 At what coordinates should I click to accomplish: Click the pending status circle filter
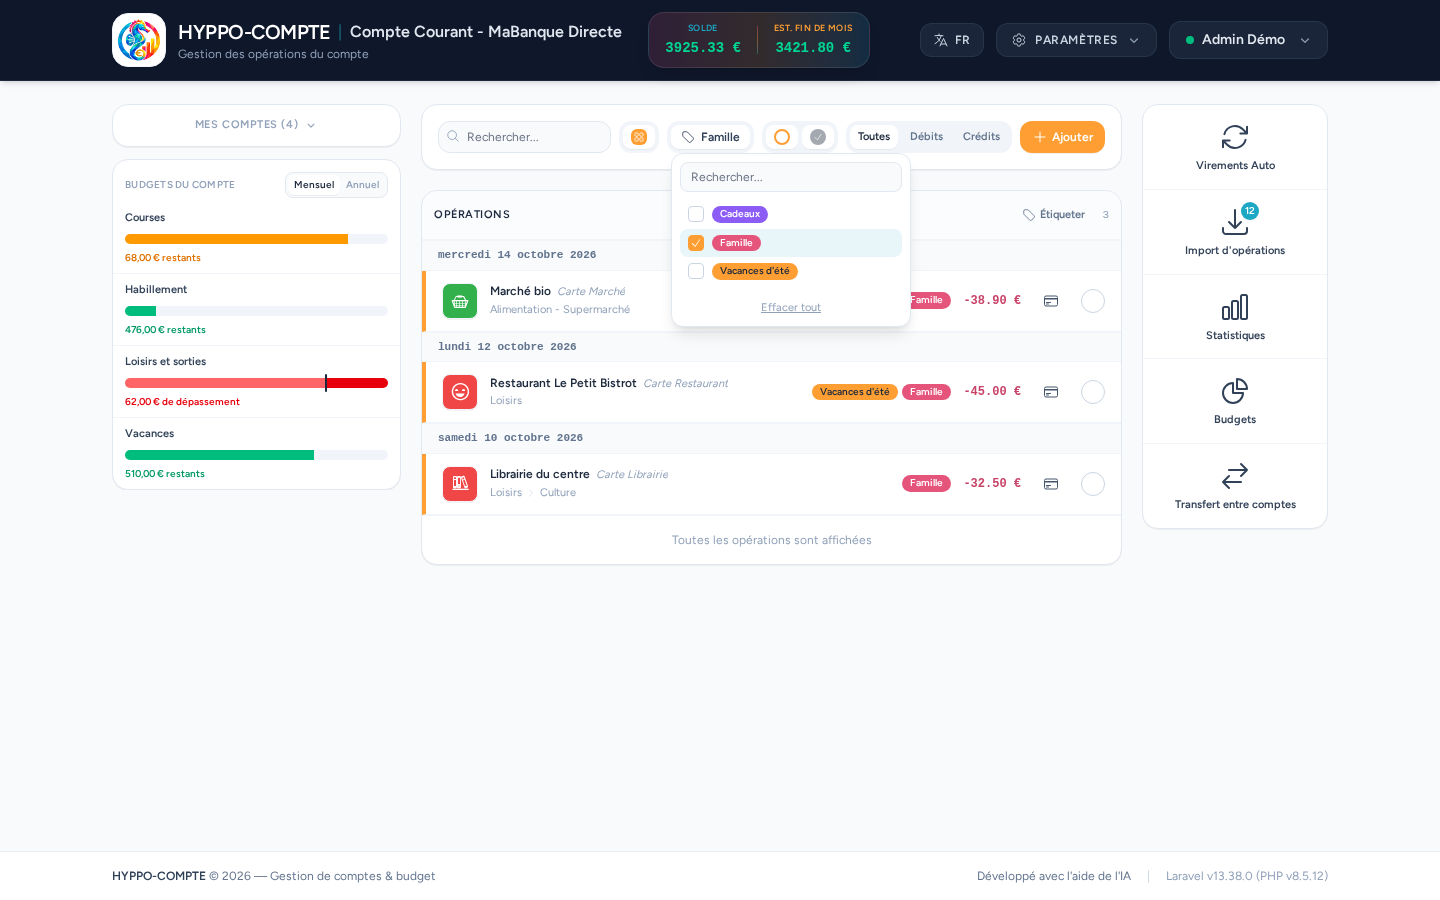coord(782,137)
